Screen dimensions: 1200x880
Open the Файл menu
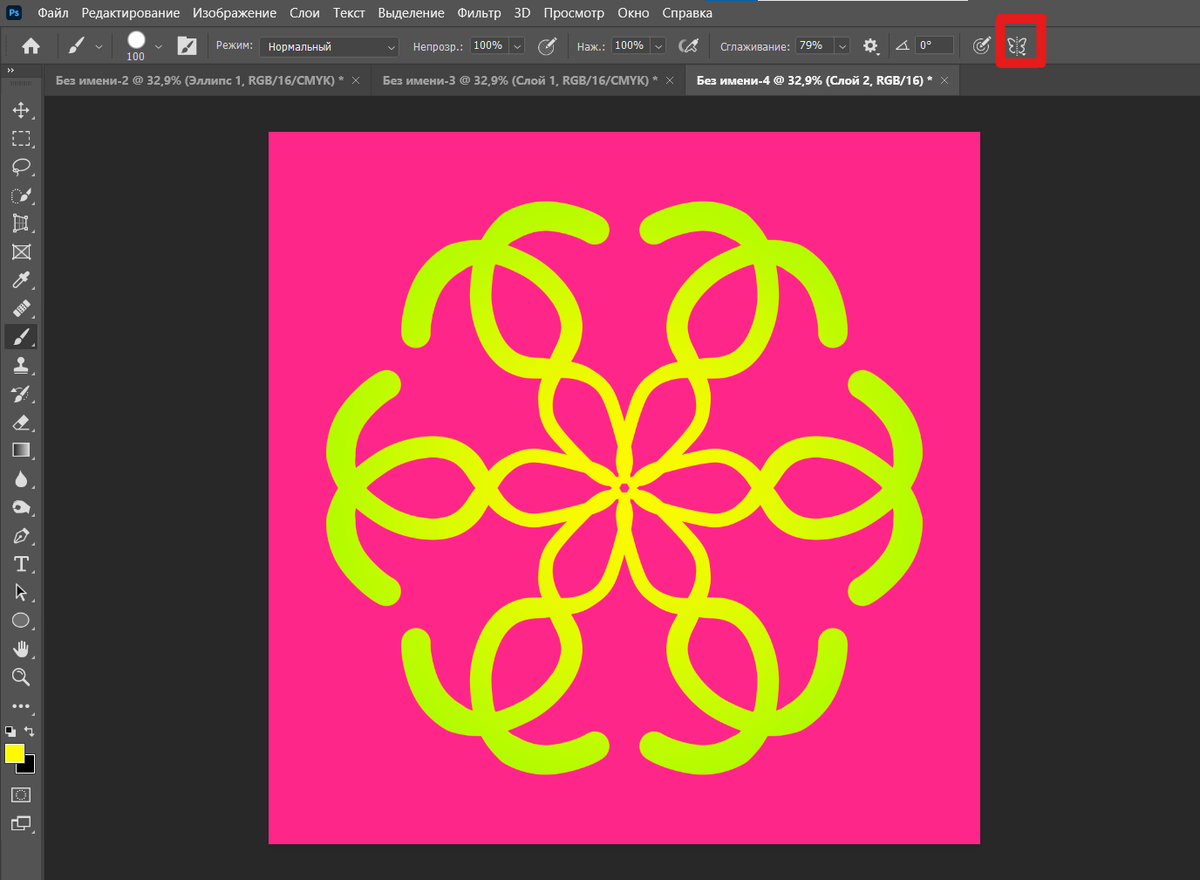click(x=53, y=13)
